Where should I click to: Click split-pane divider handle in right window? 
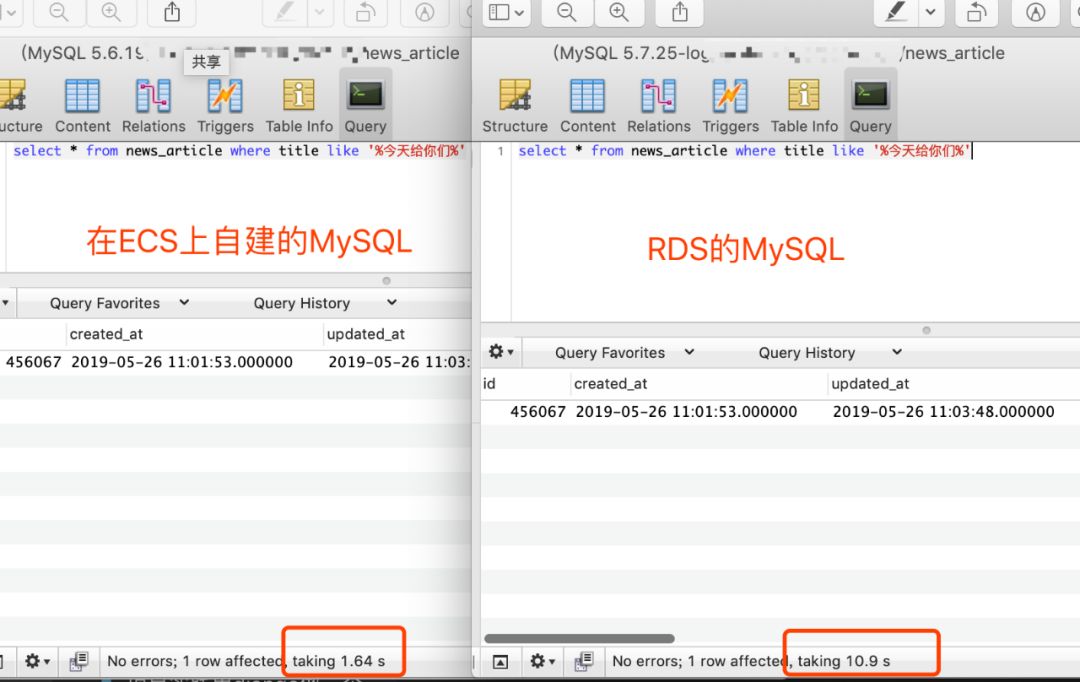pyautogui.click(x=926, y=330)
